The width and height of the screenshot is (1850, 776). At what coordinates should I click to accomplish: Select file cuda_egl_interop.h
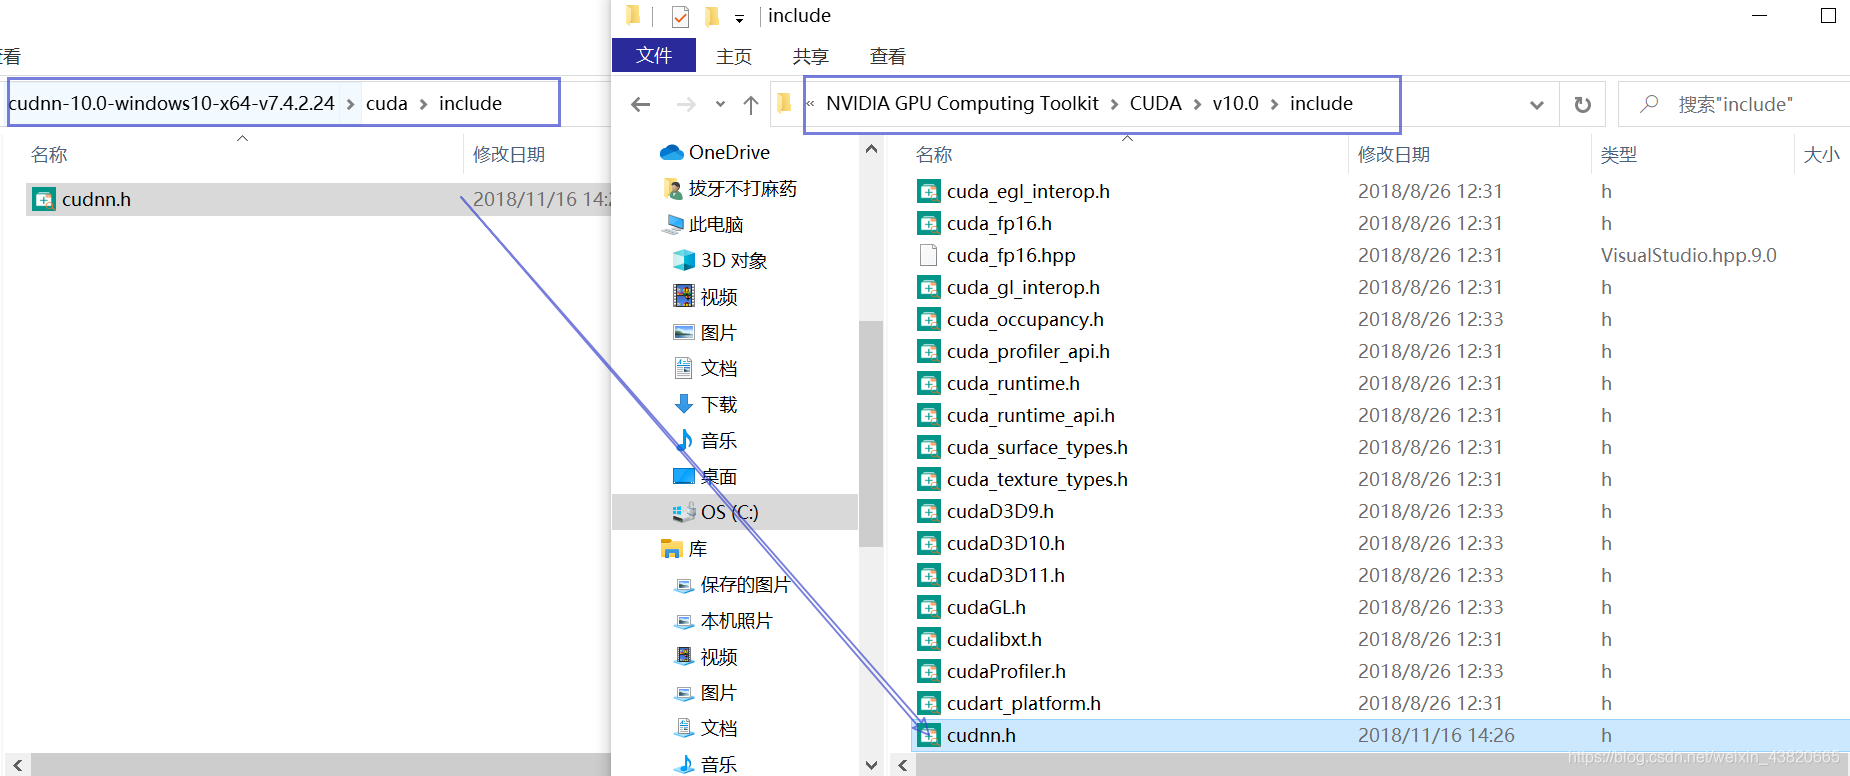point(1028,191)
